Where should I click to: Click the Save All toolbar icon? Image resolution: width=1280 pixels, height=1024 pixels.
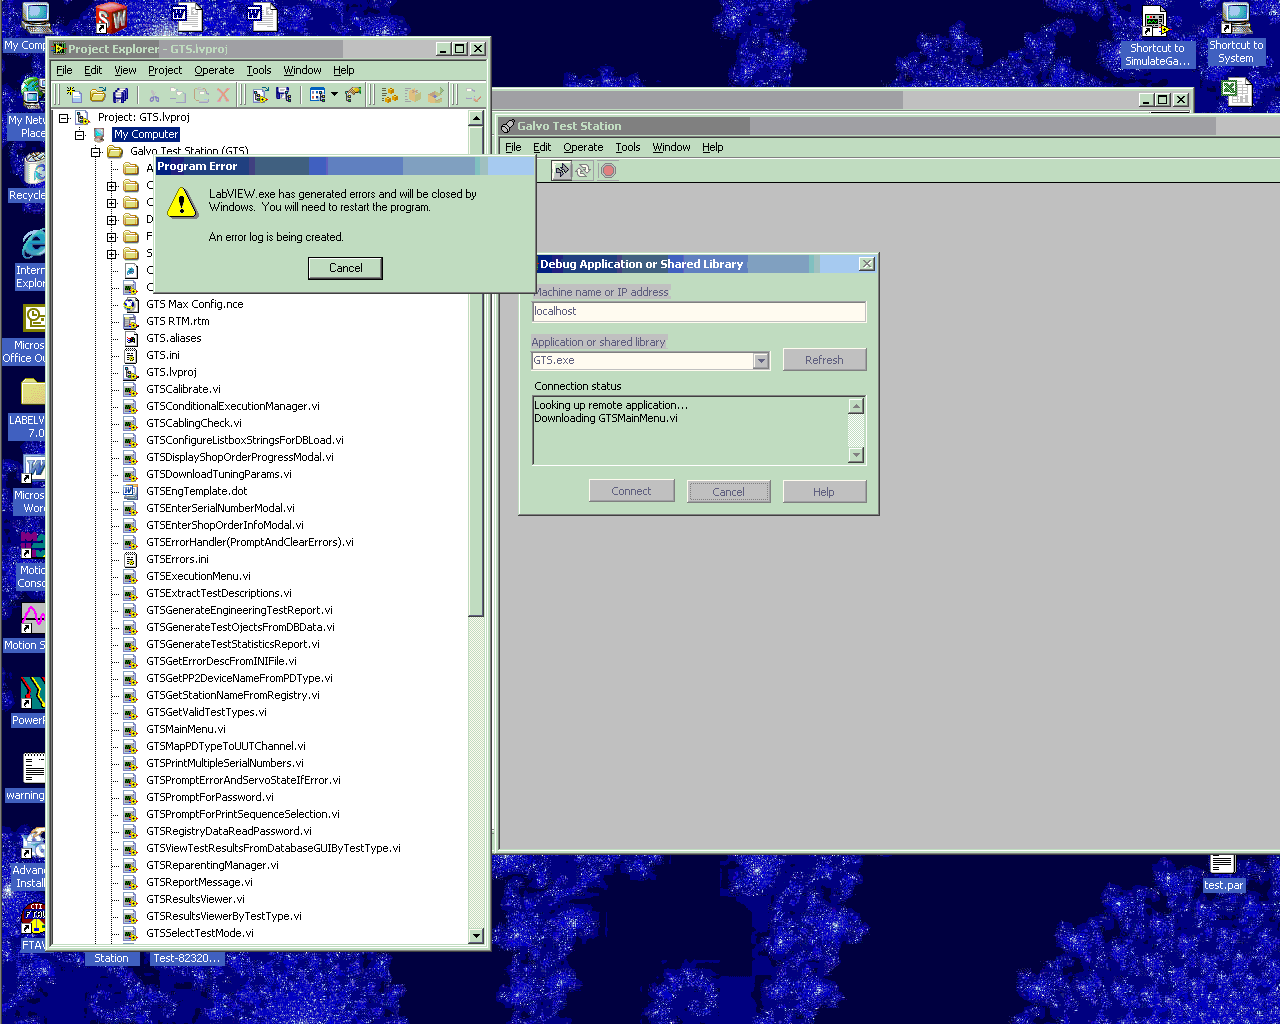pyautogui.click(x=121, y=95)
